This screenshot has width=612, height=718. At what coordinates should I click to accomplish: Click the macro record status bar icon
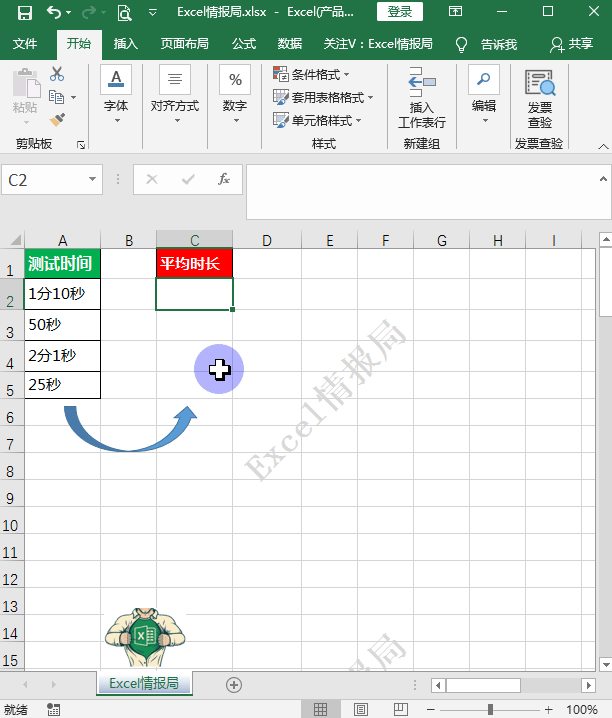[54, 710]
